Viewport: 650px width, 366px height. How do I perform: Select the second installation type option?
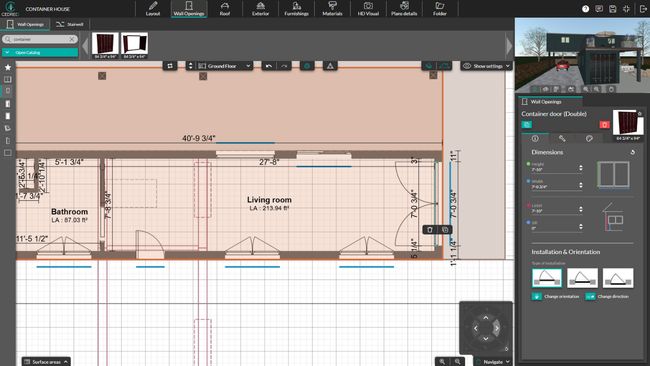582,278
